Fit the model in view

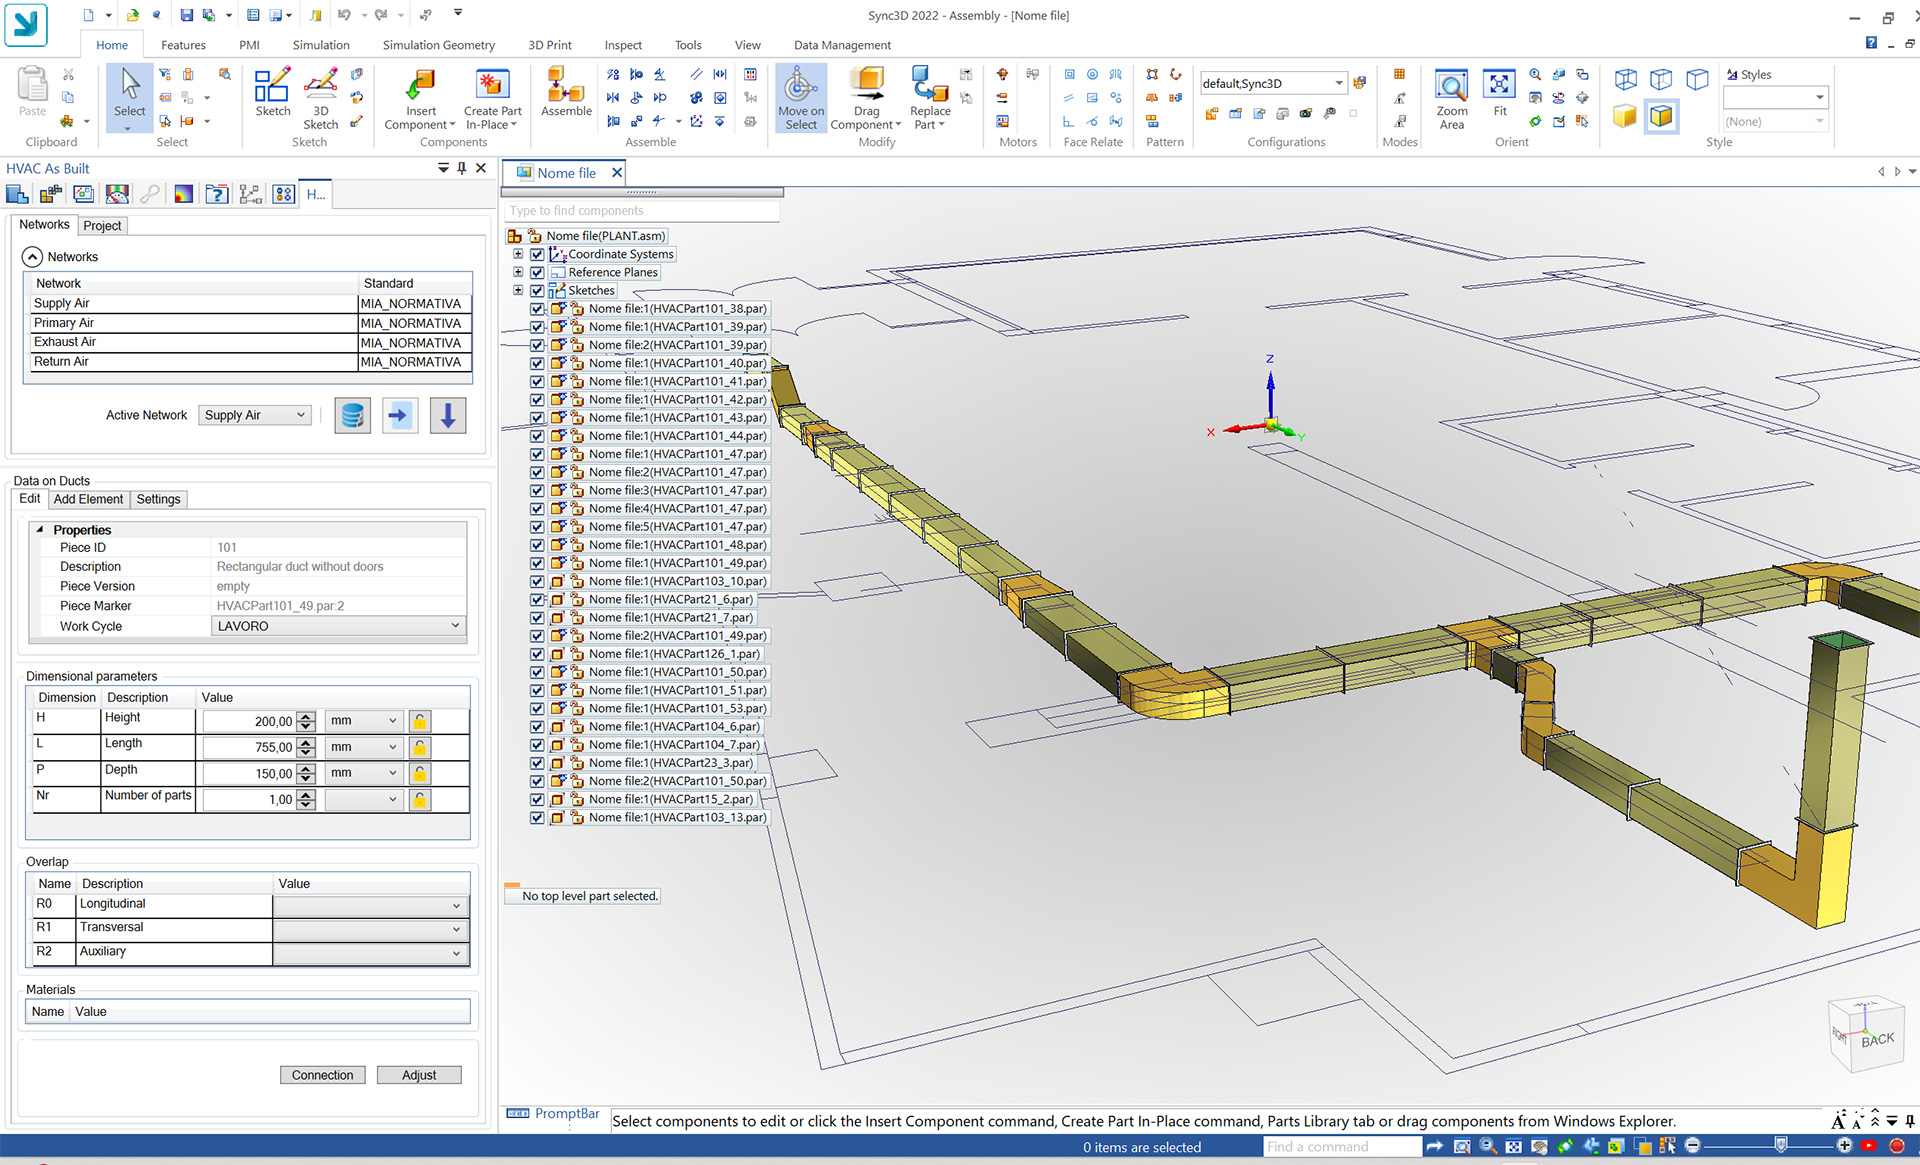coord(1499,95)
